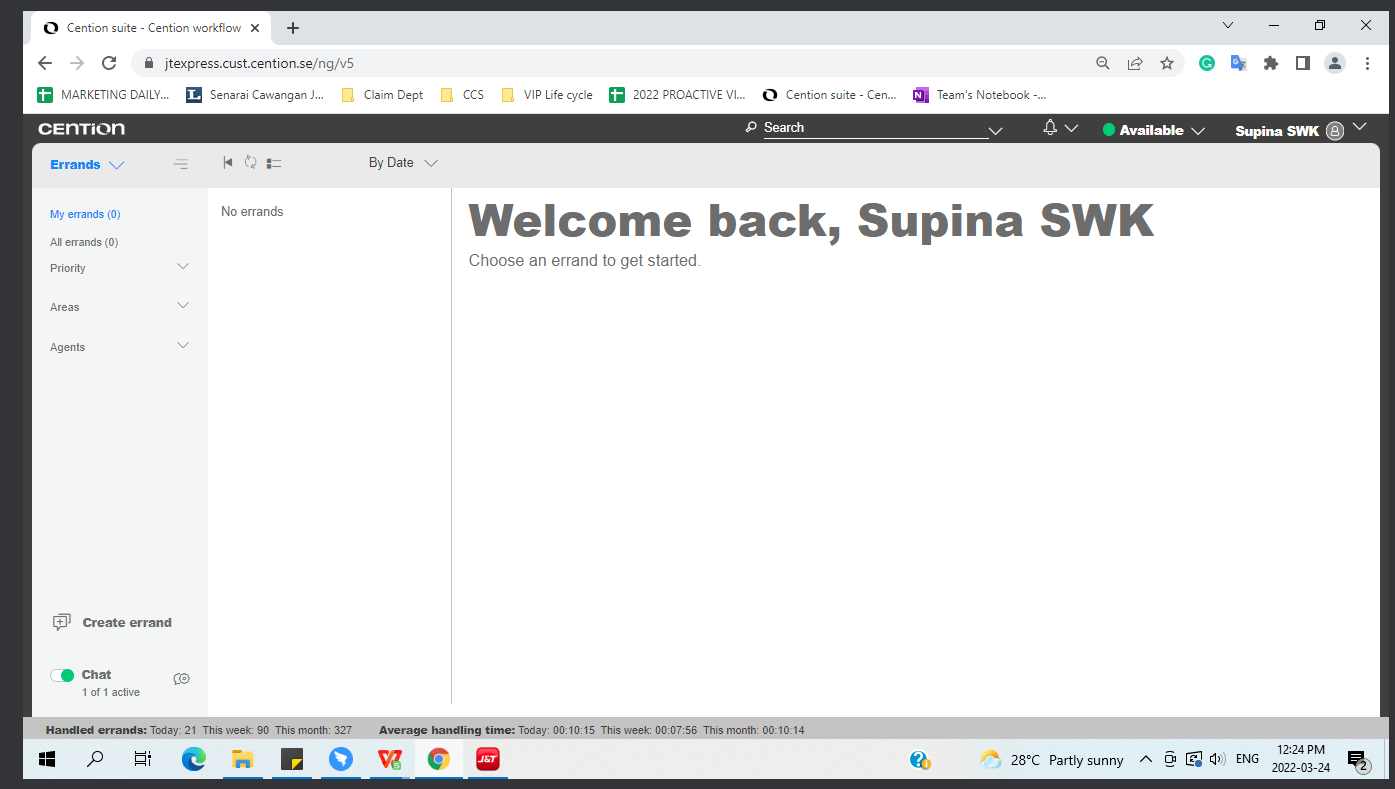1395x789 pixels.
Task: Switch the errand list view layout icon
Action: click(274, 163)
